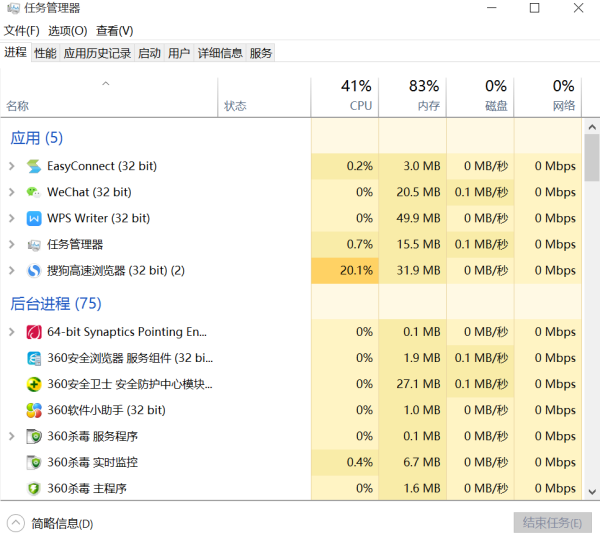Viewport: 600px width, 534px height.
Task: Click the 搜狗高速浏览器 icon
Action: pyautogui.click(x=34, y=271)
